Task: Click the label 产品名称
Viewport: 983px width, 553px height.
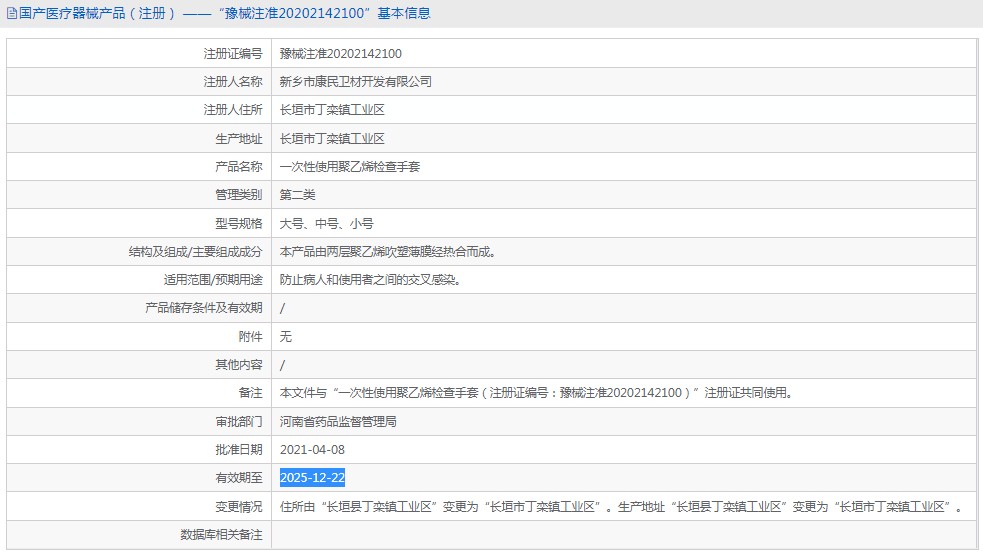Action: [x=239, y=167]
